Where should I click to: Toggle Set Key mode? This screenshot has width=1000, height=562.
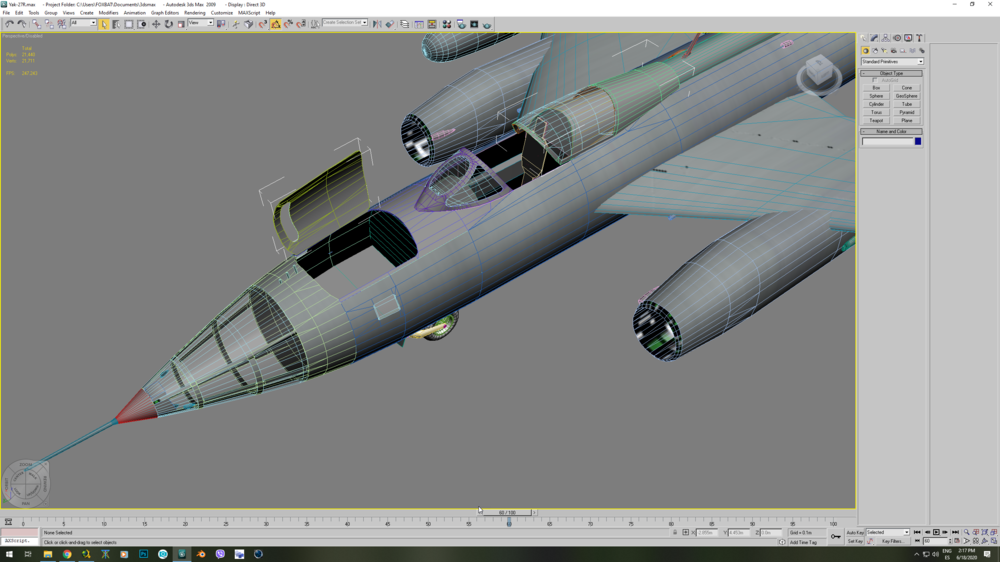coord(855,541)
